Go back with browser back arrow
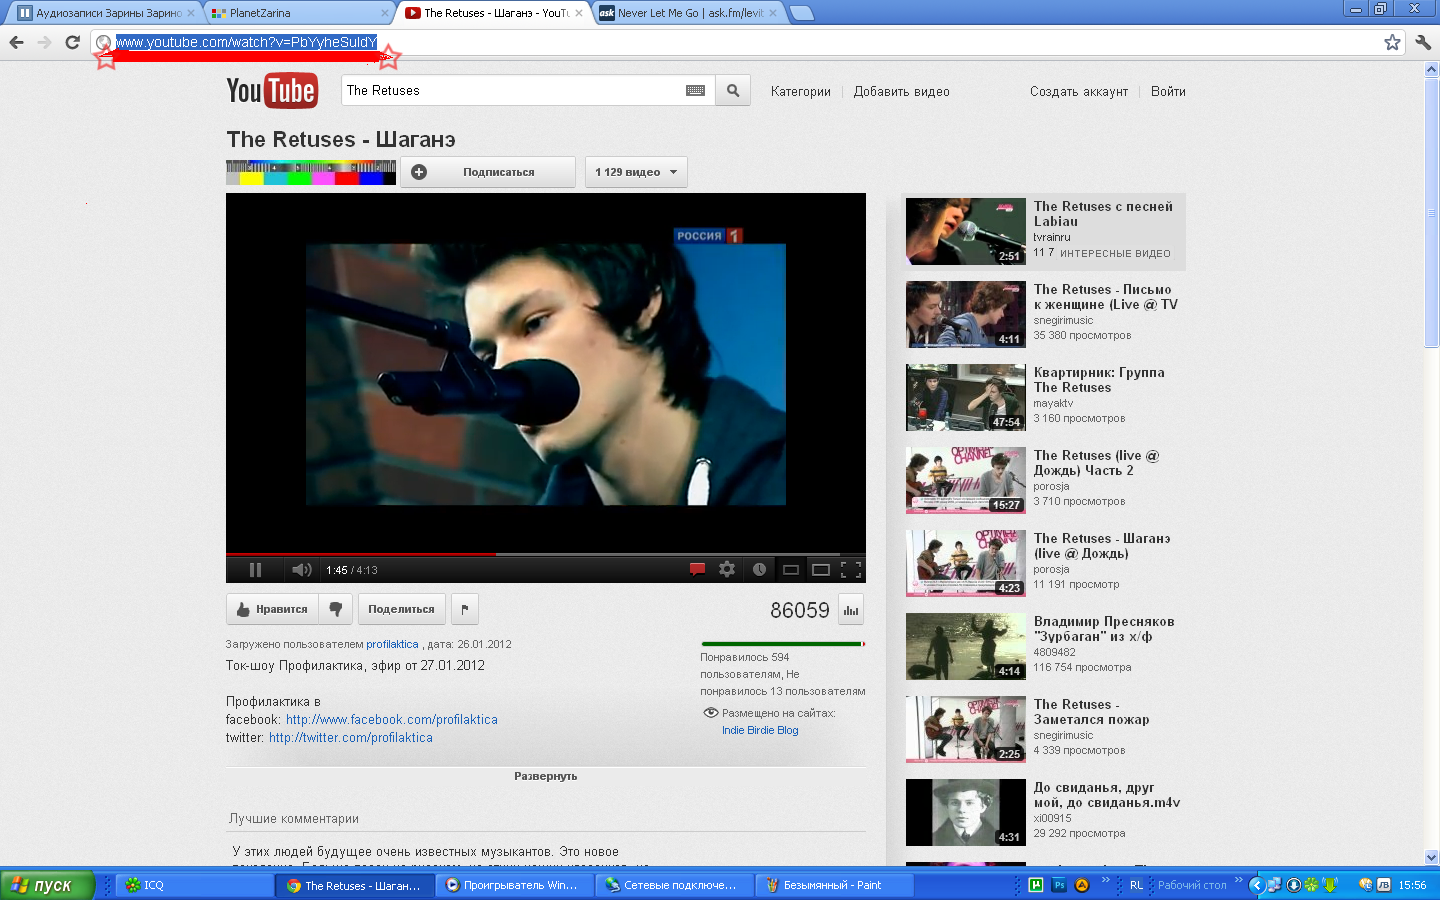This screenshot has width=1440, height=900. point(16,42)
